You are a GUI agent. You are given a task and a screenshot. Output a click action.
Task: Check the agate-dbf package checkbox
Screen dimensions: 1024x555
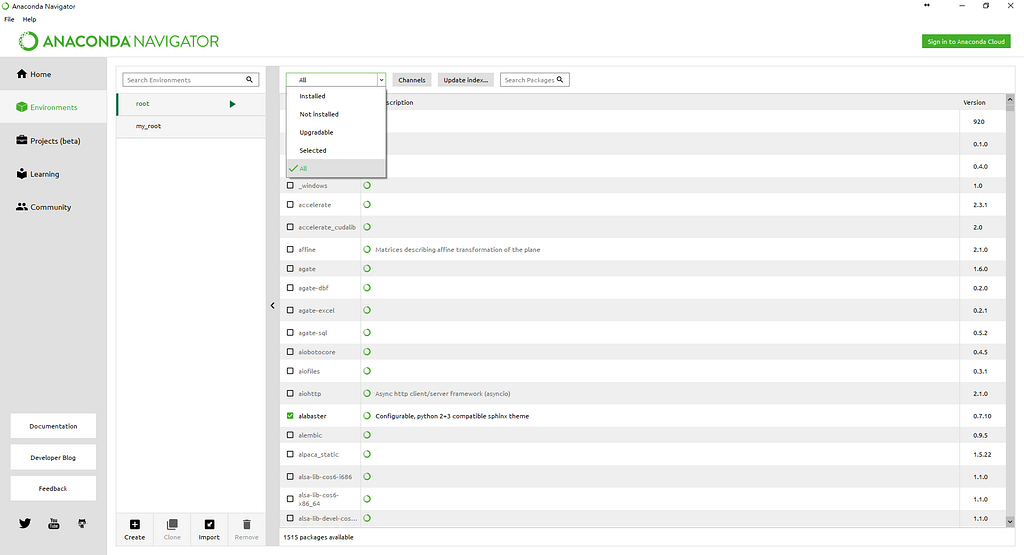[290, 288]
